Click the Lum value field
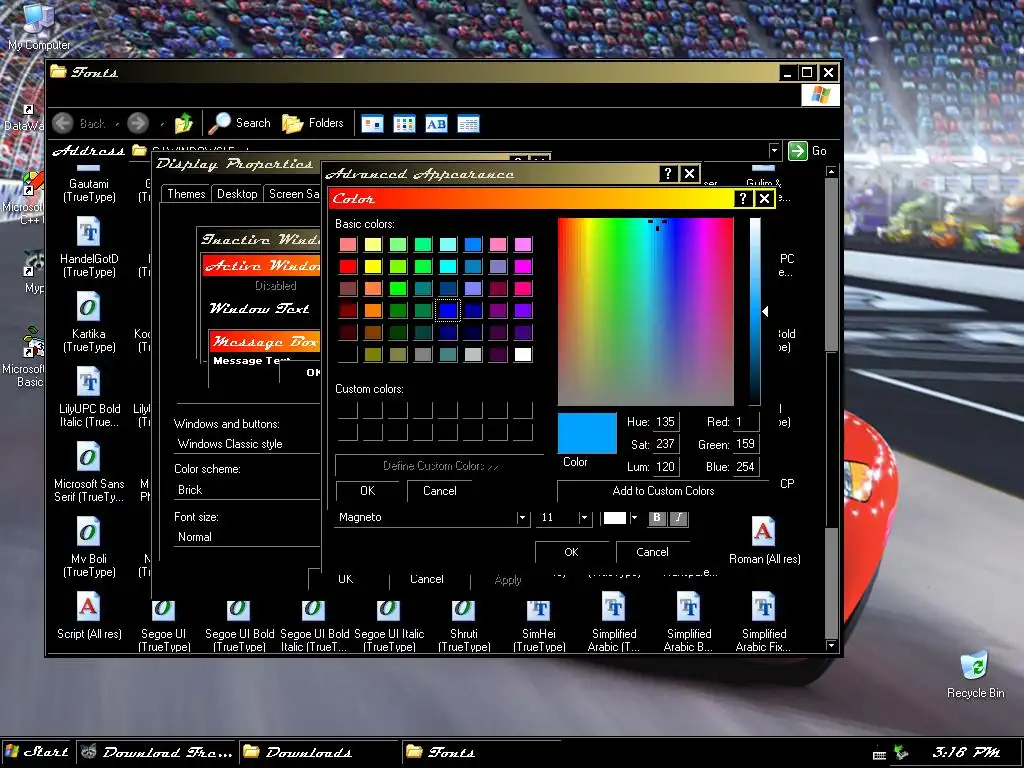 [665, 467]
